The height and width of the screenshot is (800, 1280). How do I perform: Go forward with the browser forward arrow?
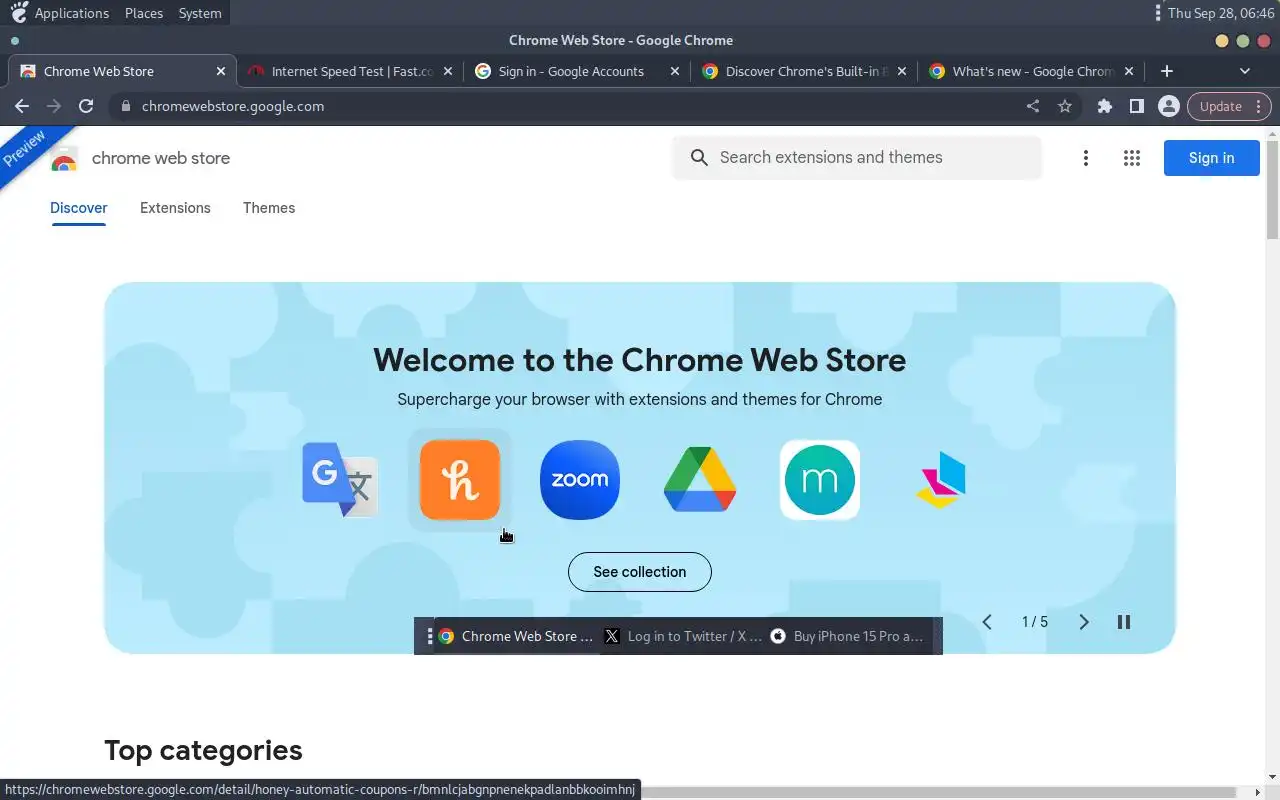tap(54, 106)
